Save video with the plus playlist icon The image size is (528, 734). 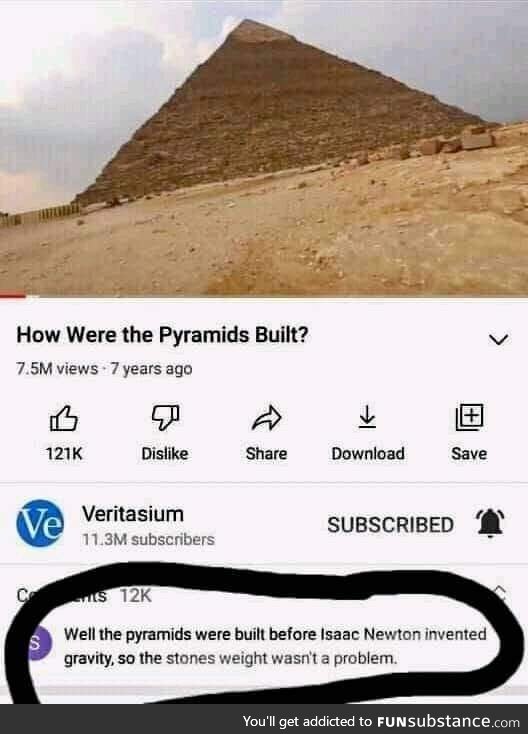[x=469, y=417]
